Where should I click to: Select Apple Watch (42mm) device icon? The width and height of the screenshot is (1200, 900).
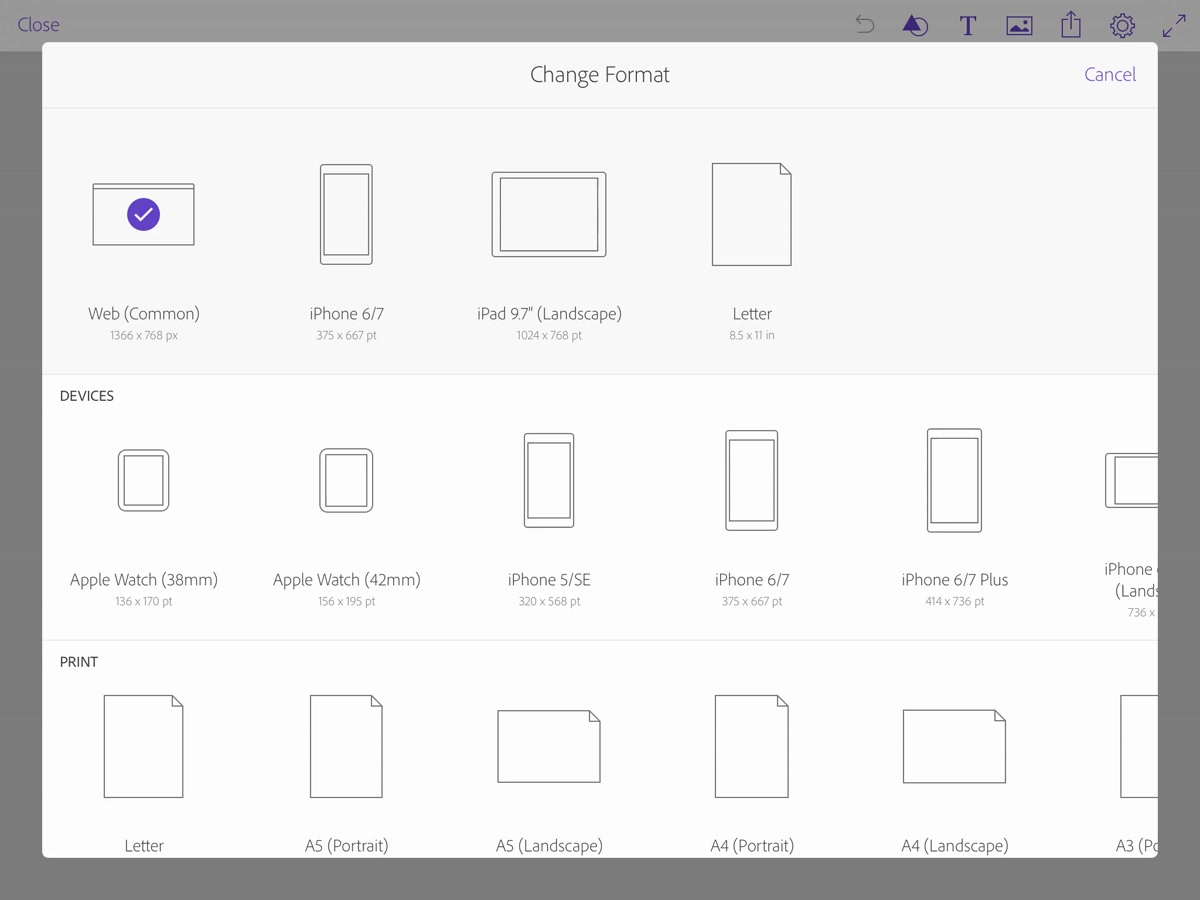click(346, 480)
